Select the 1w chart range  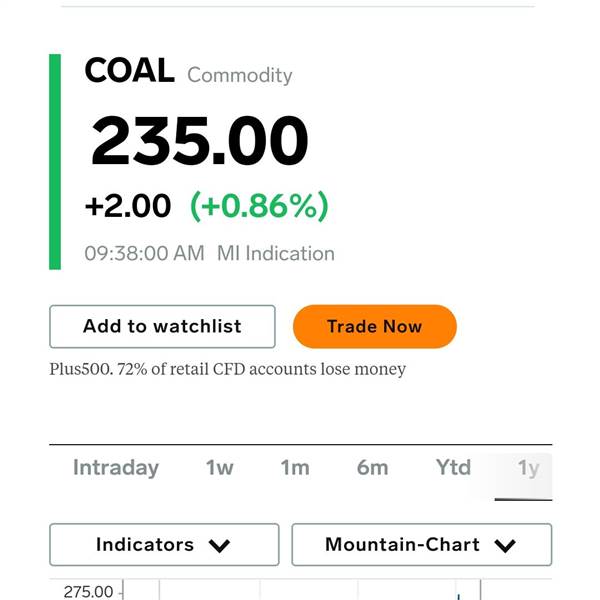click(x=221, y=468)
